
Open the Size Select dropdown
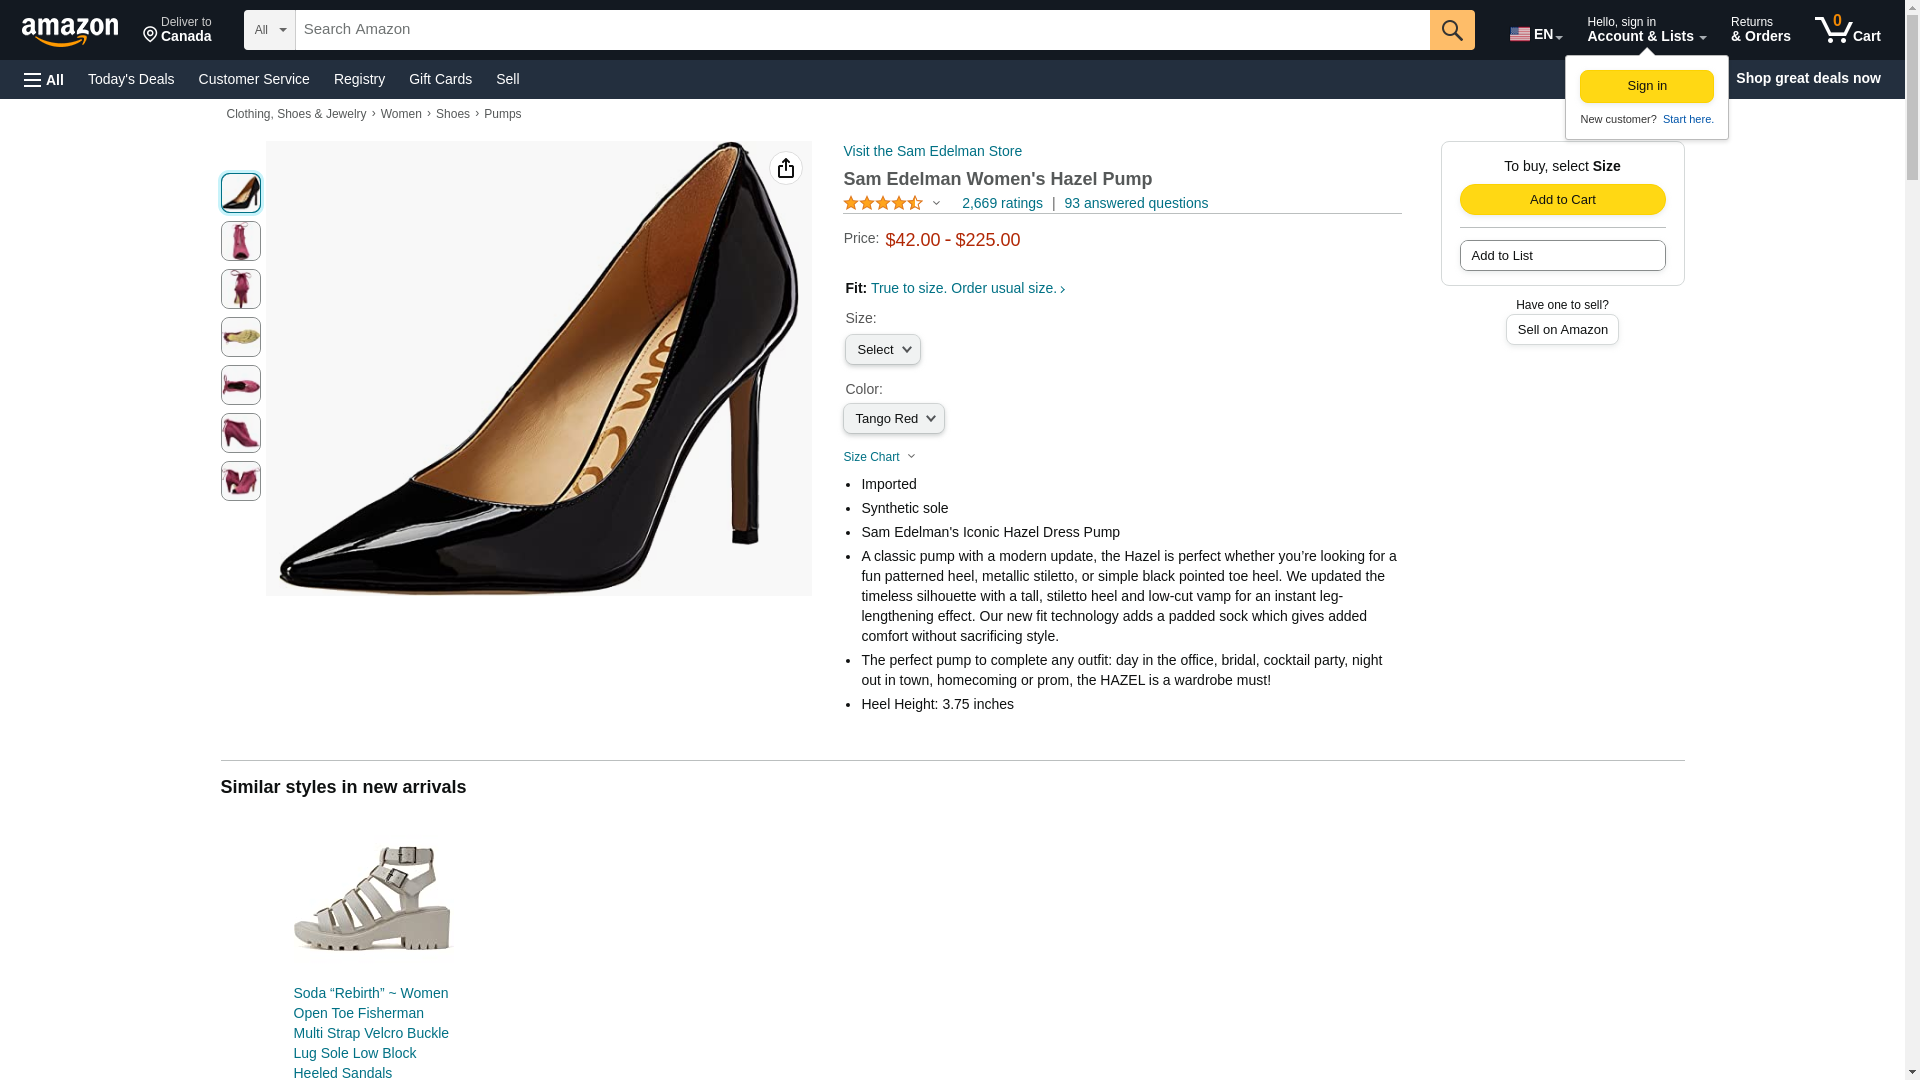(882, 350)
